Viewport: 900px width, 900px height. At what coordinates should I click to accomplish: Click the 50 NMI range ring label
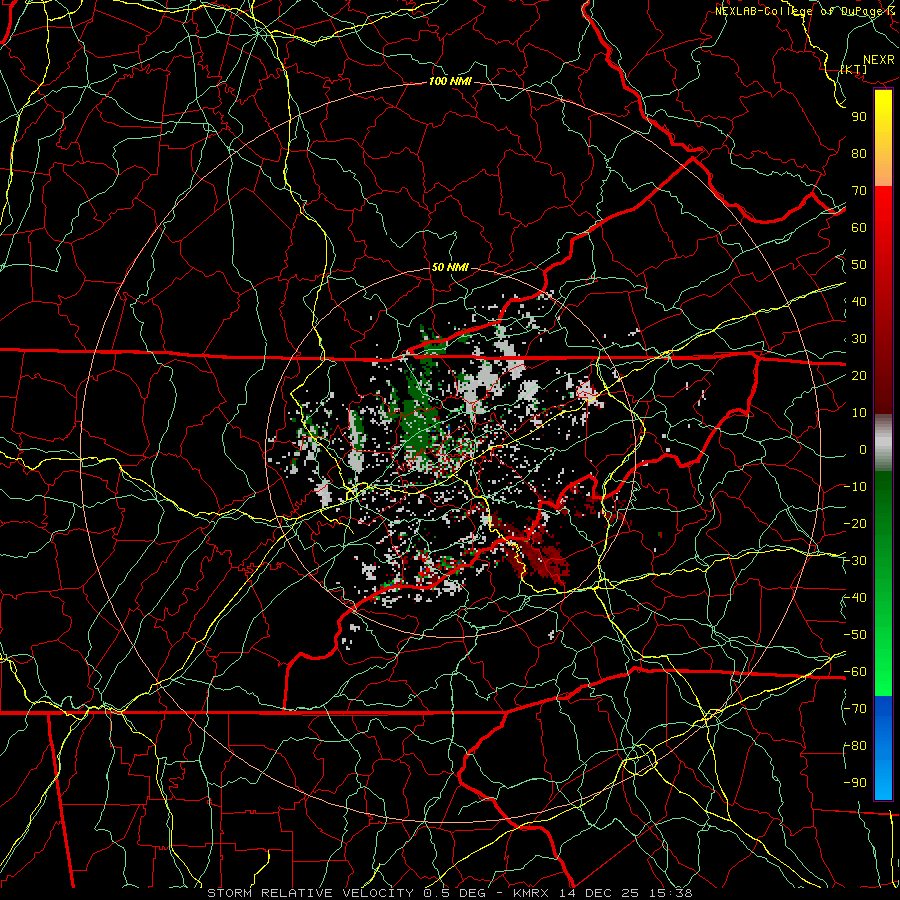click(x=450, y=267)
